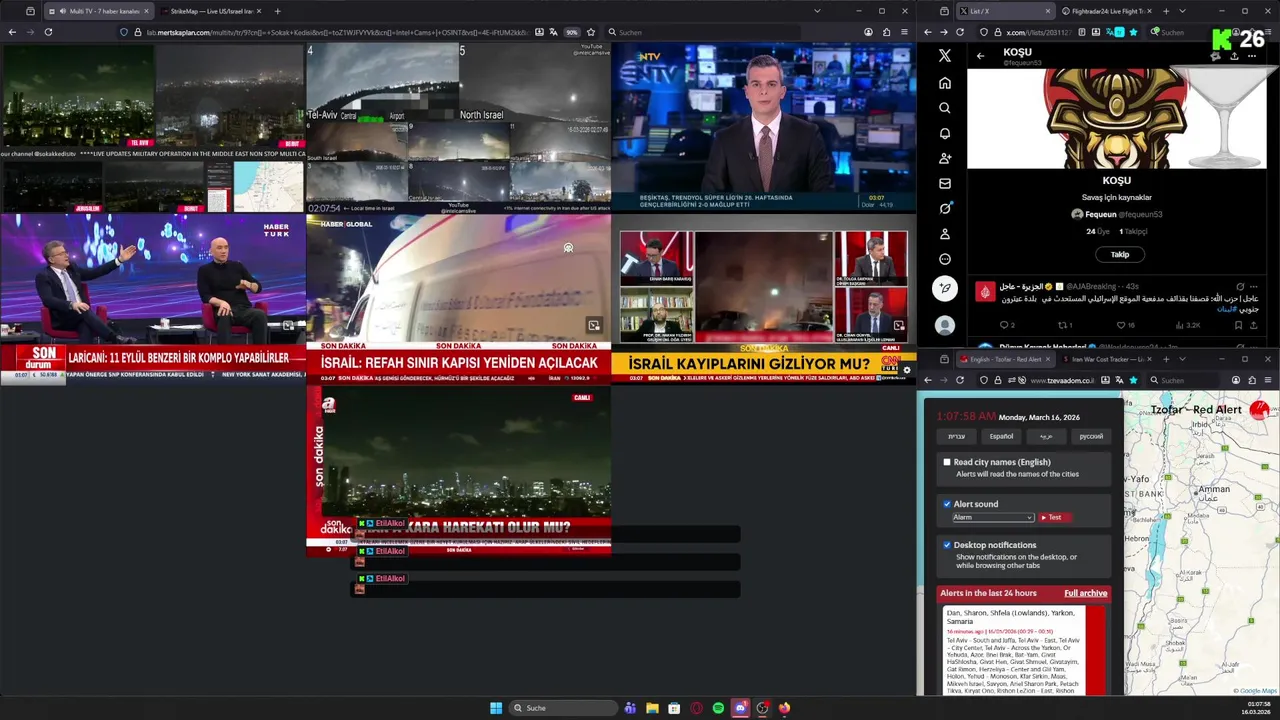Screen dimensions: 1280x720
Task: Reload the Multi TV browser page
Action: [48, 32]
